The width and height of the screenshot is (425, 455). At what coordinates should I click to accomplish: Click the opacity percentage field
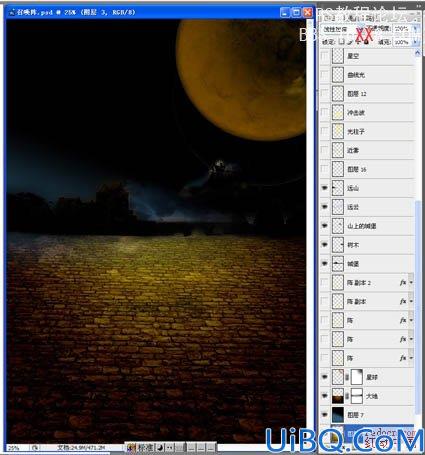(403, 29)
